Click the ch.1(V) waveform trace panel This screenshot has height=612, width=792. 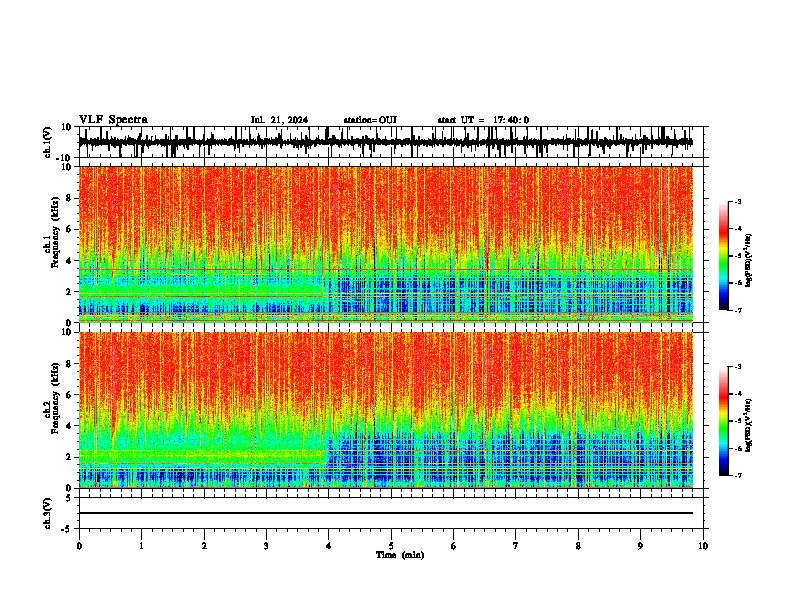click(391, 142)
